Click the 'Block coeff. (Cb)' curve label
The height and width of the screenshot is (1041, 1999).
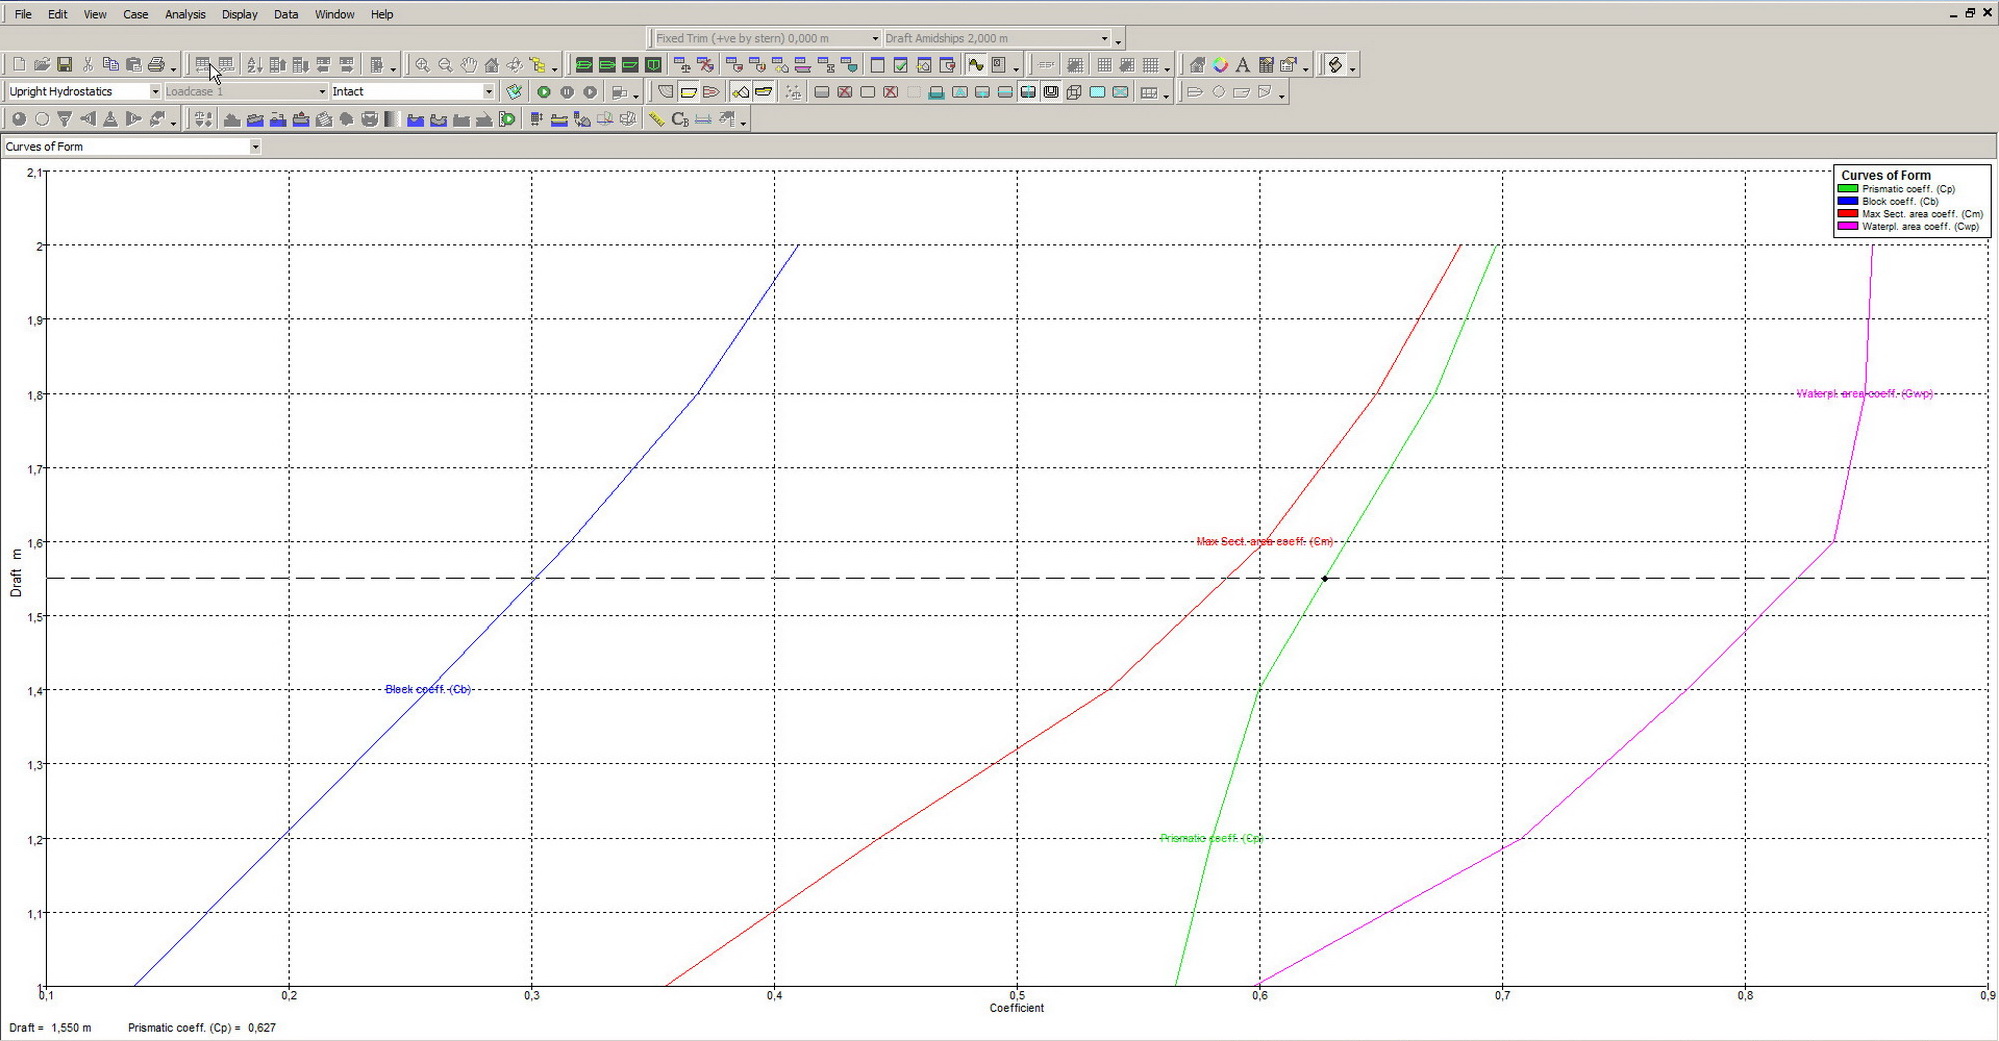pyautogui.click(x=428, y=689)
